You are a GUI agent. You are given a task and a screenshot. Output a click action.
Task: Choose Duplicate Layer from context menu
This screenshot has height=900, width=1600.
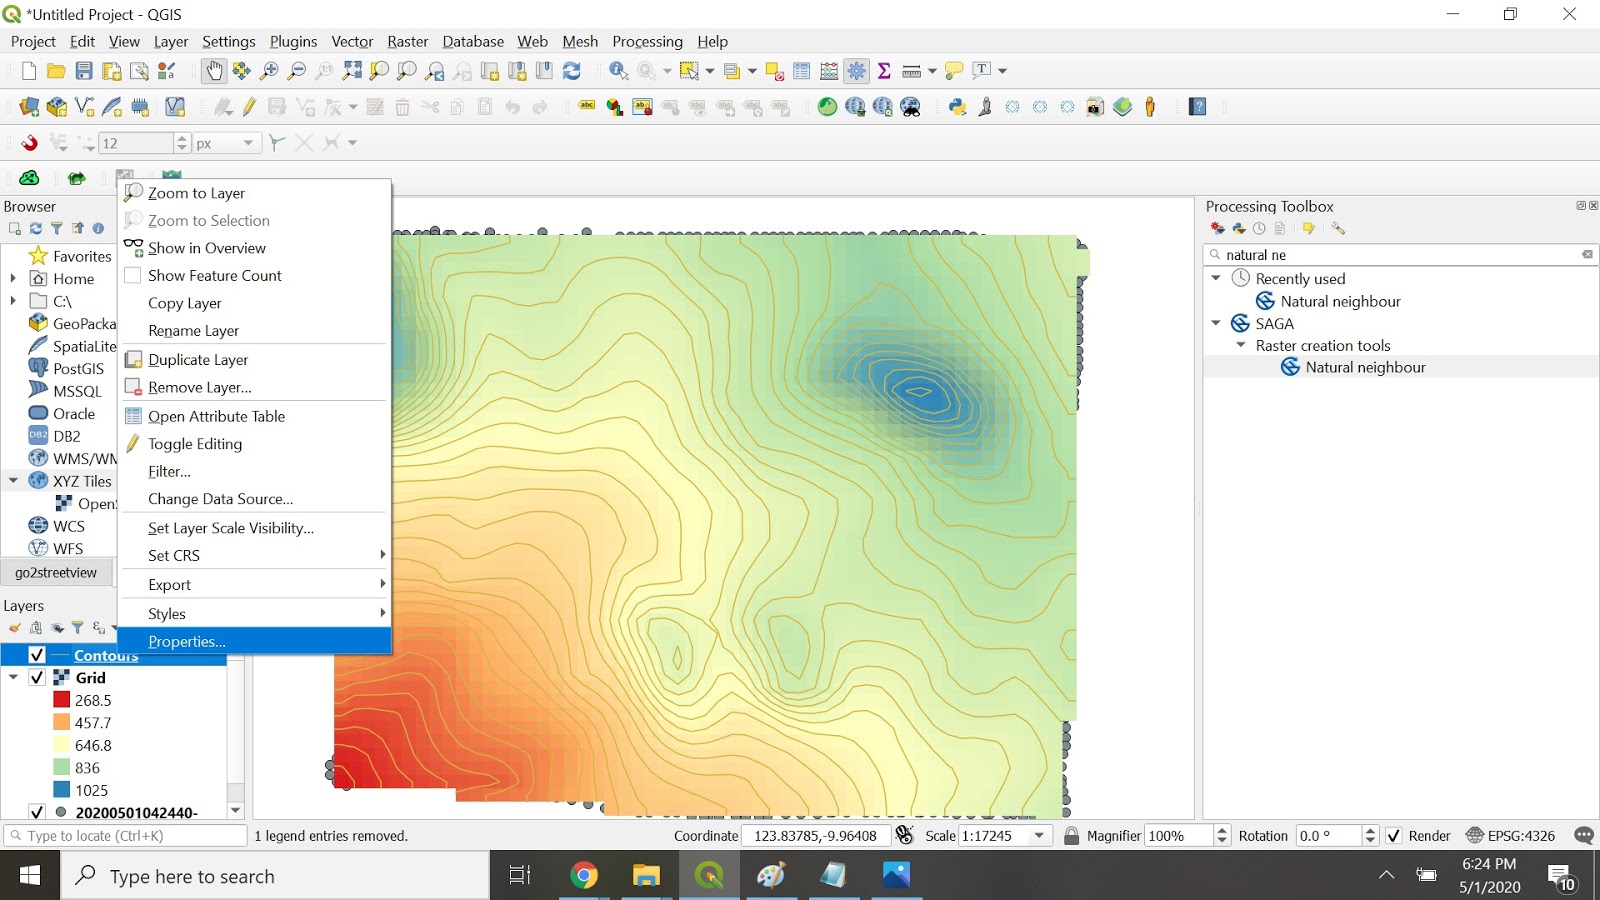199,359
